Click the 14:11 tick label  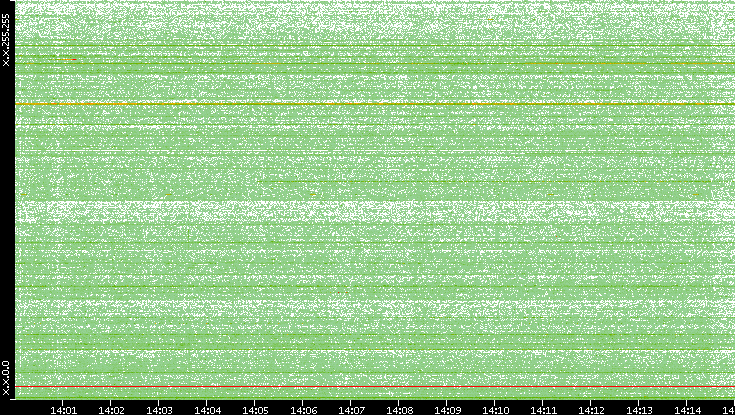543,410
